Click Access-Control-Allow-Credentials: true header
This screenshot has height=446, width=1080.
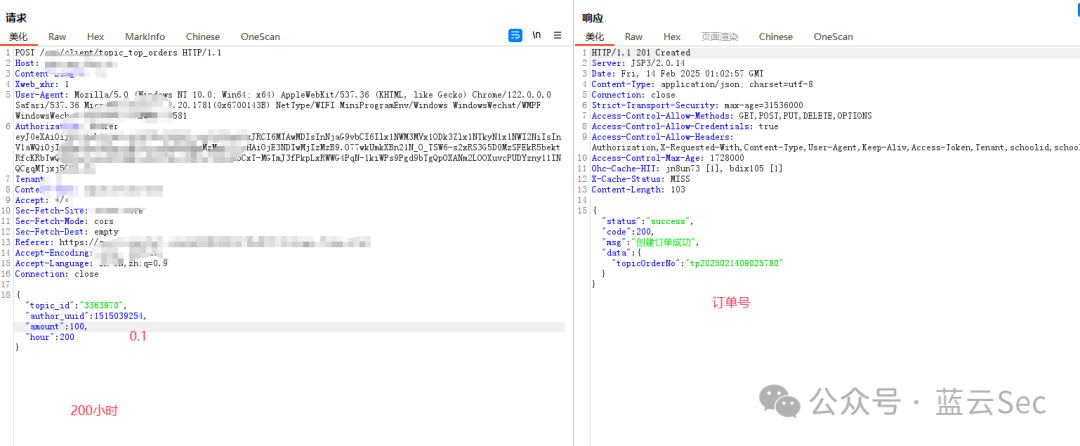click(685, 126)
